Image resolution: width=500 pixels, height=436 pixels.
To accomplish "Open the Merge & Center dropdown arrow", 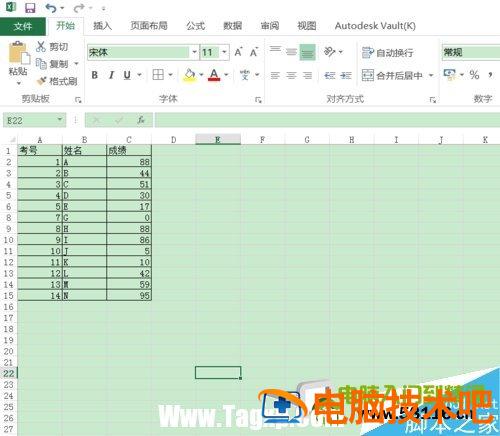I will tap(431, 75).
